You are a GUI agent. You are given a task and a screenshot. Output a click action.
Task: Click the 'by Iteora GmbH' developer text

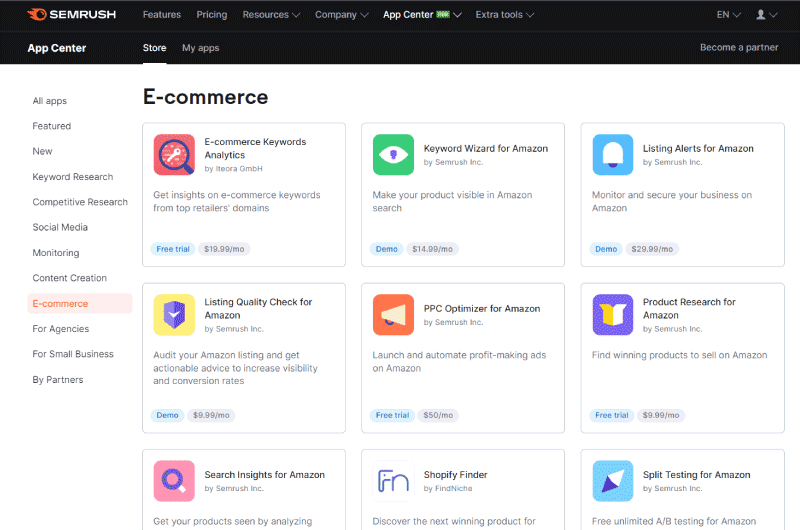pyautogui.click(x=233, y=169)
